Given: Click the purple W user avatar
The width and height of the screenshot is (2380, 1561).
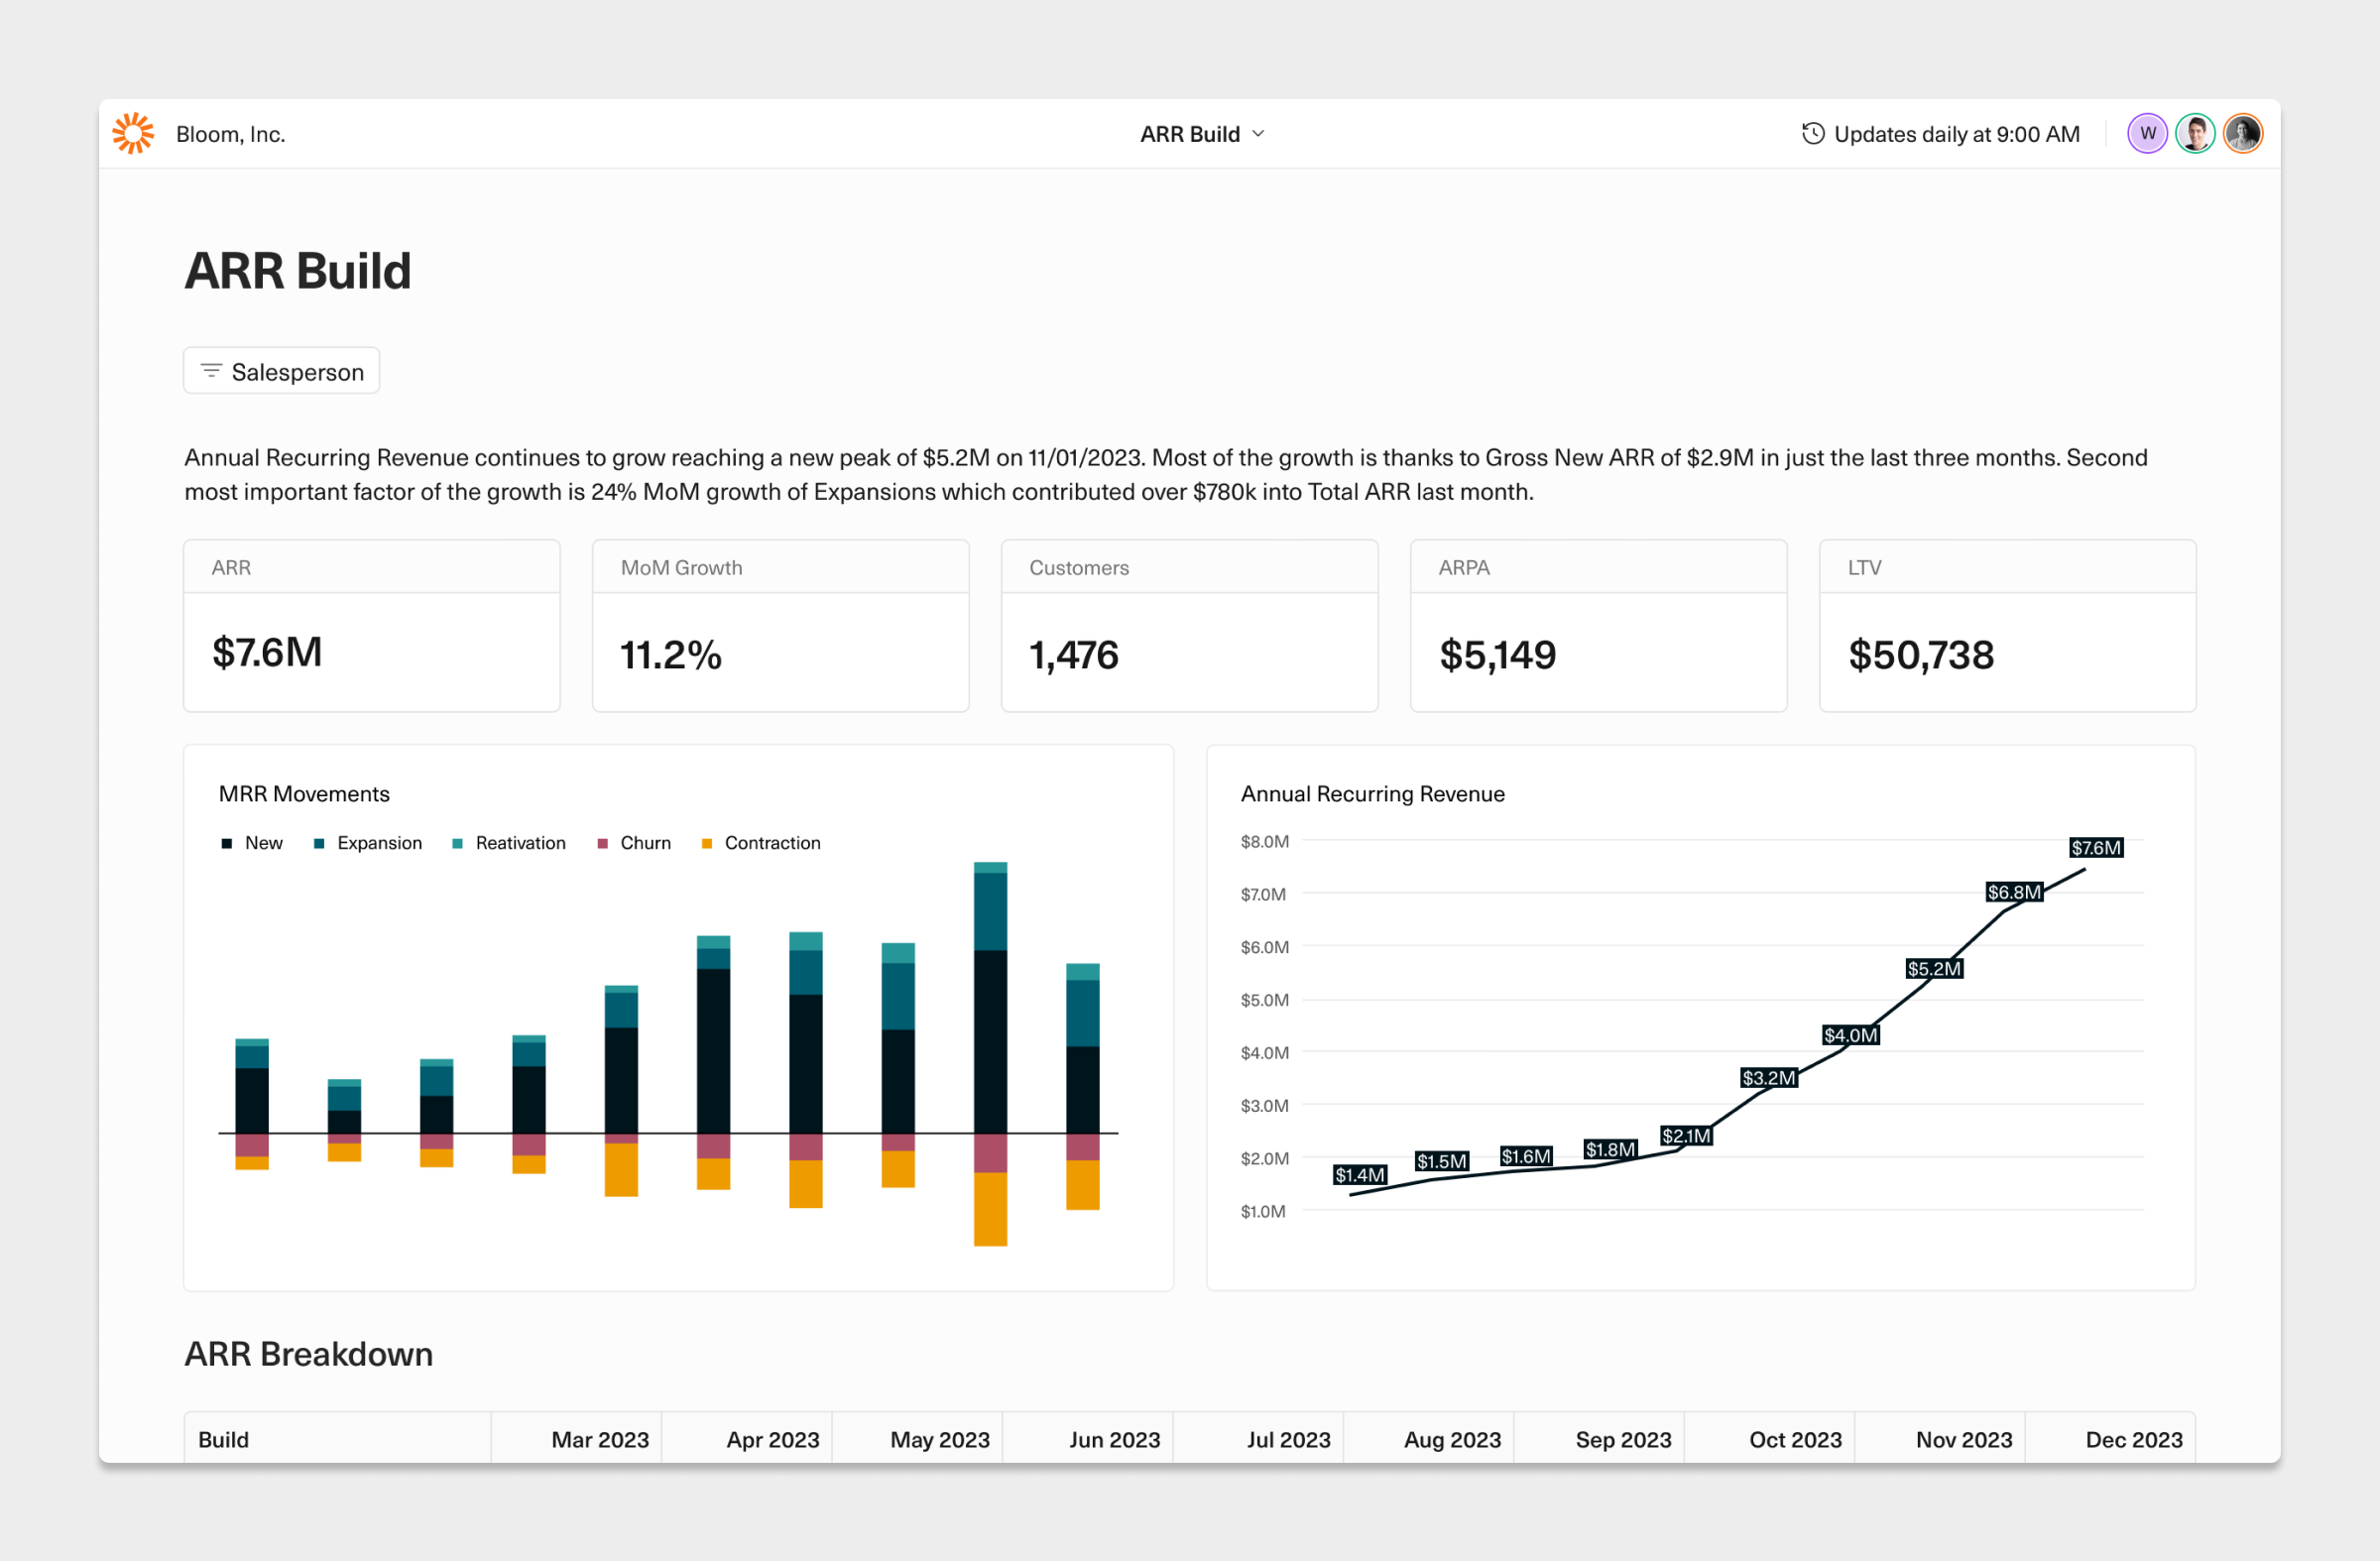Looking at the screenshot, I should click(x=2147, y=134).
